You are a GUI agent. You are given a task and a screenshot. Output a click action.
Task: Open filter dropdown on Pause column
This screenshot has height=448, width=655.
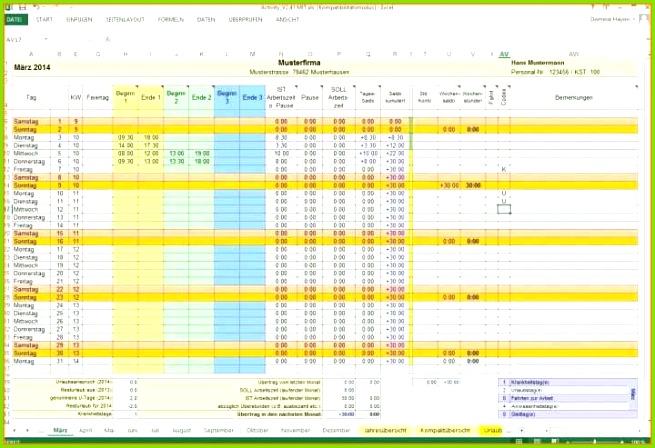coord(321,87)
